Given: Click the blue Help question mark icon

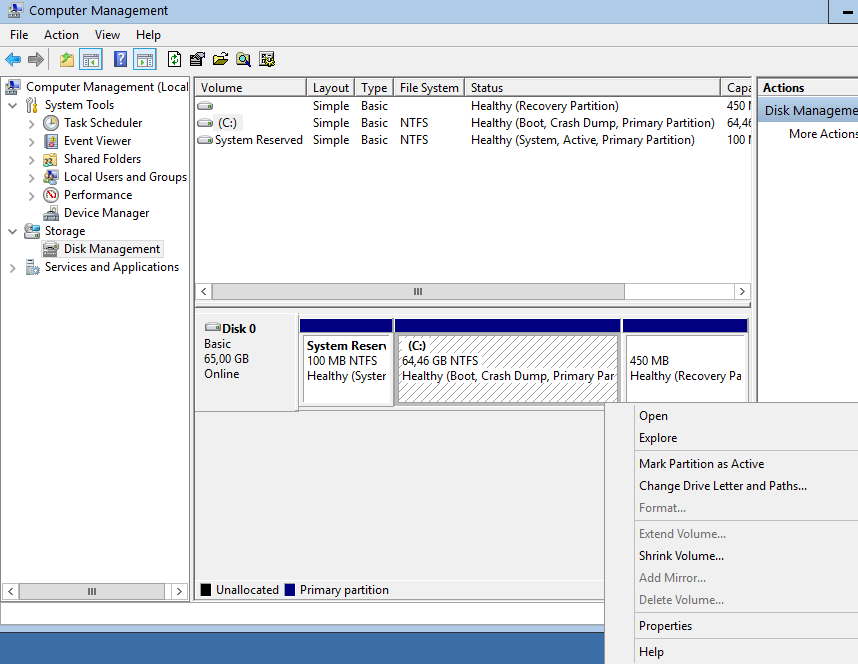Looking at the screenshot, I should tap(120, 60).
